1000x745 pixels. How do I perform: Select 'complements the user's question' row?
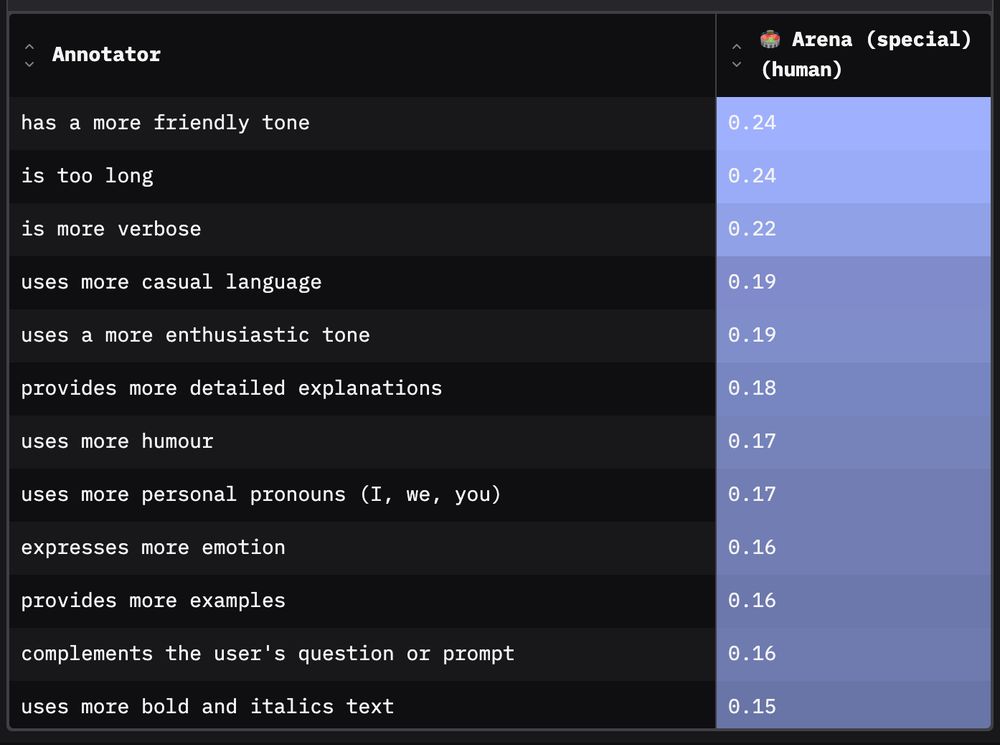pos(500,654)
